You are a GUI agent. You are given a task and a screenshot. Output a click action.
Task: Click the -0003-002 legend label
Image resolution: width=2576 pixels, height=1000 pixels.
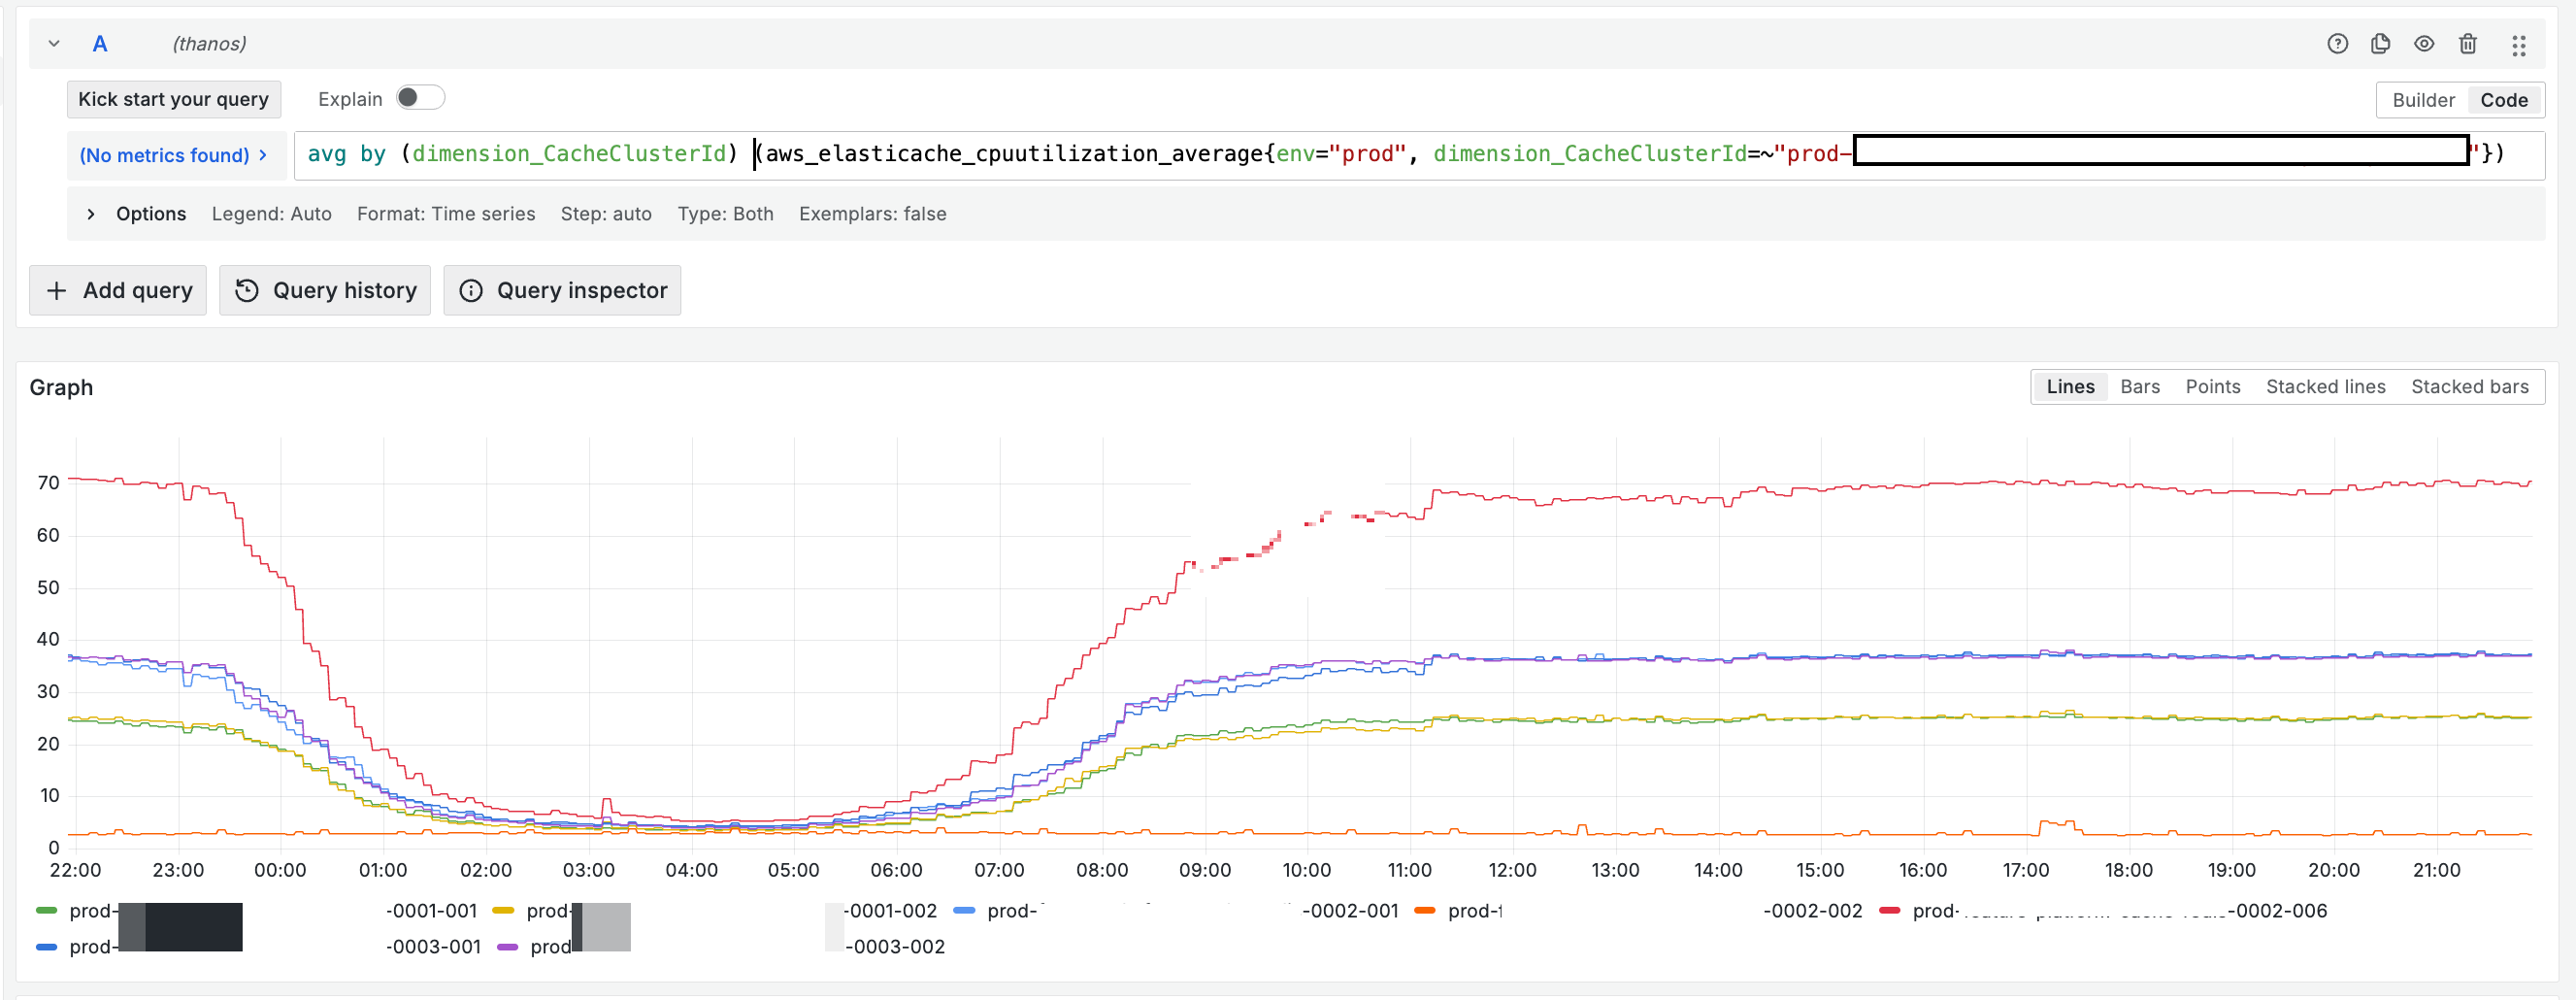[737, 947]
